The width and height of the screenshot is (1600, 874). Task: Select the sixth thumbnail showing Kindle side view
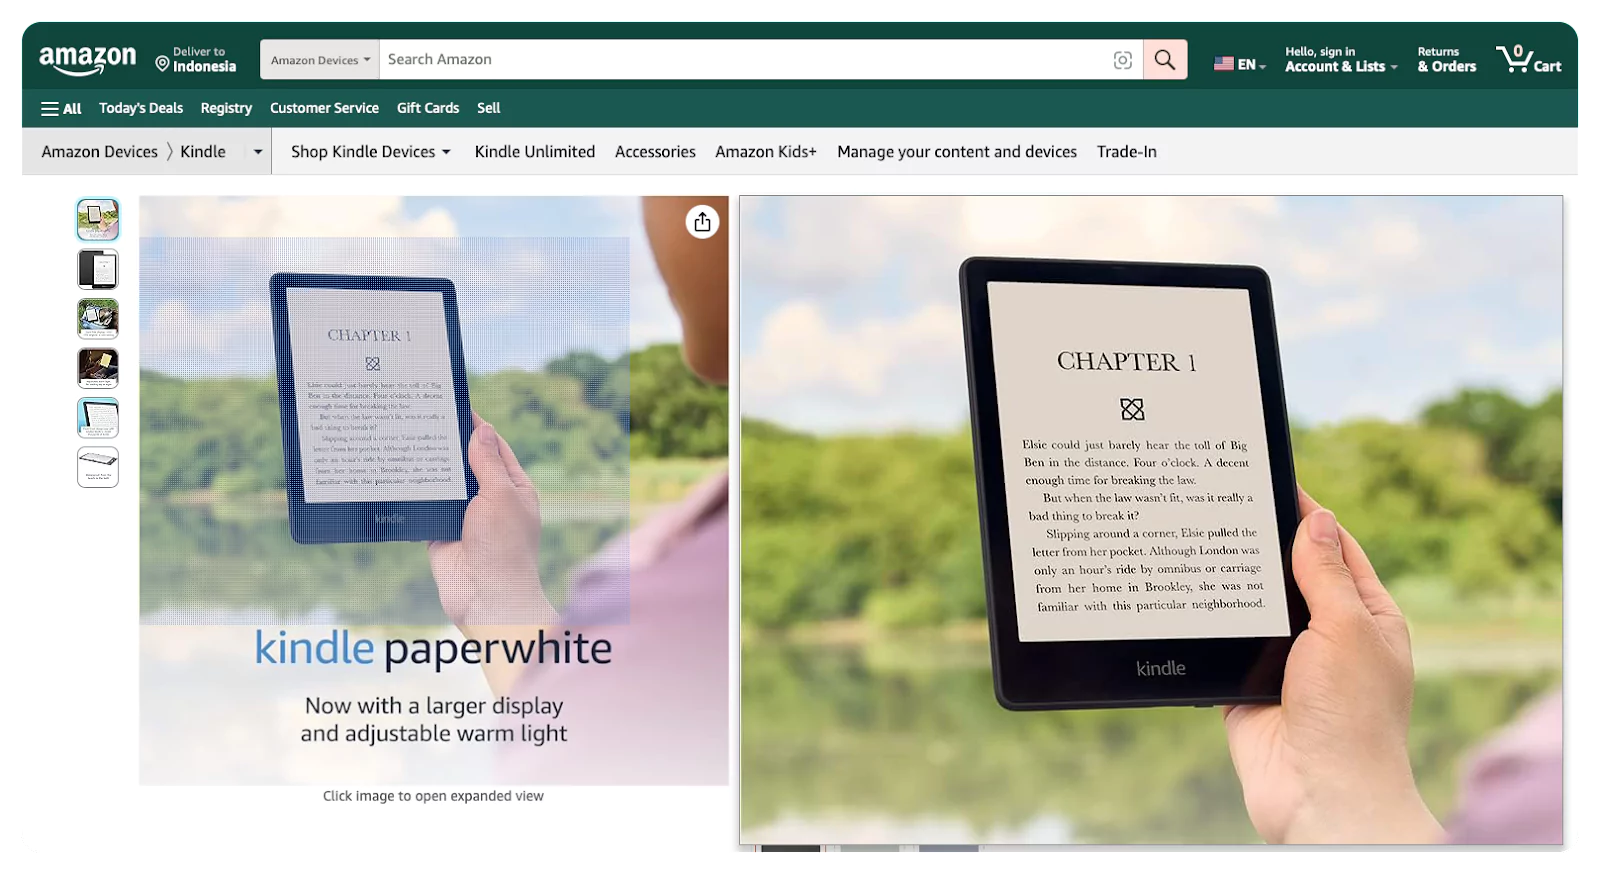98,467
